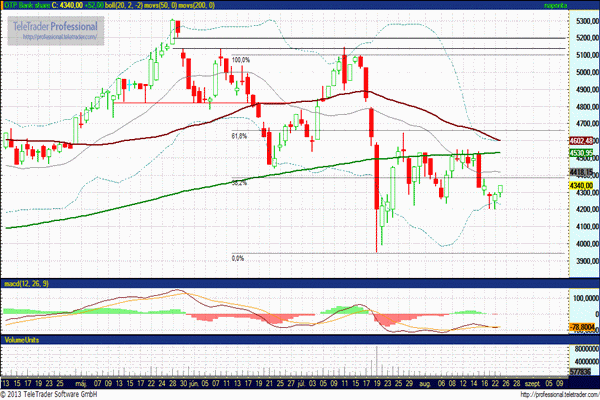Open the footer professional.teletrader.com link

549,394
